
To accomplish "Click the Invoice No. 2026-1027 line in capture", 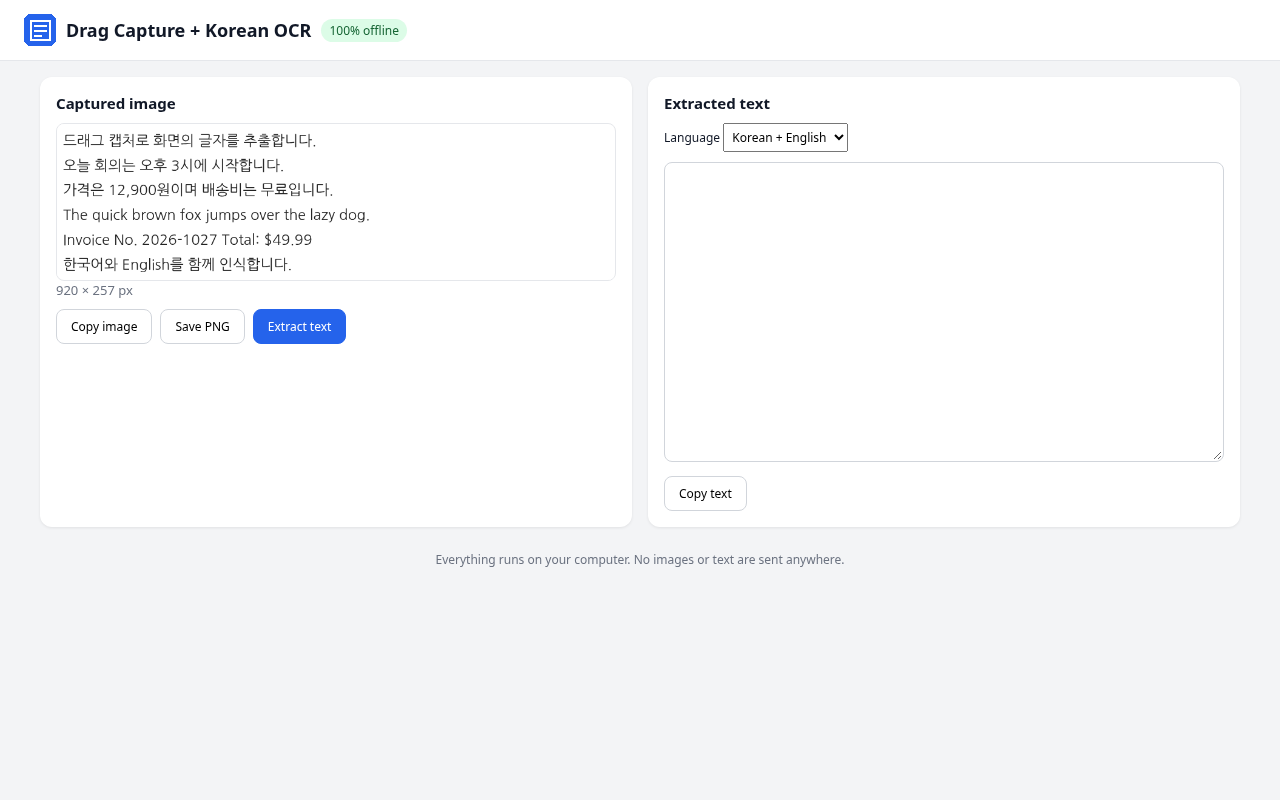I will pos(187,240).
